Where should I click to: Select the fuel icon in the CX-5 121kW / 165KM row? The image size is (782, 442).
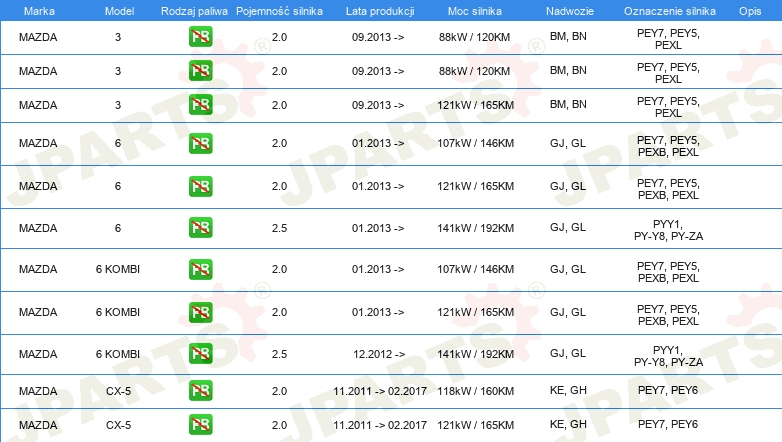pos(200,425)
